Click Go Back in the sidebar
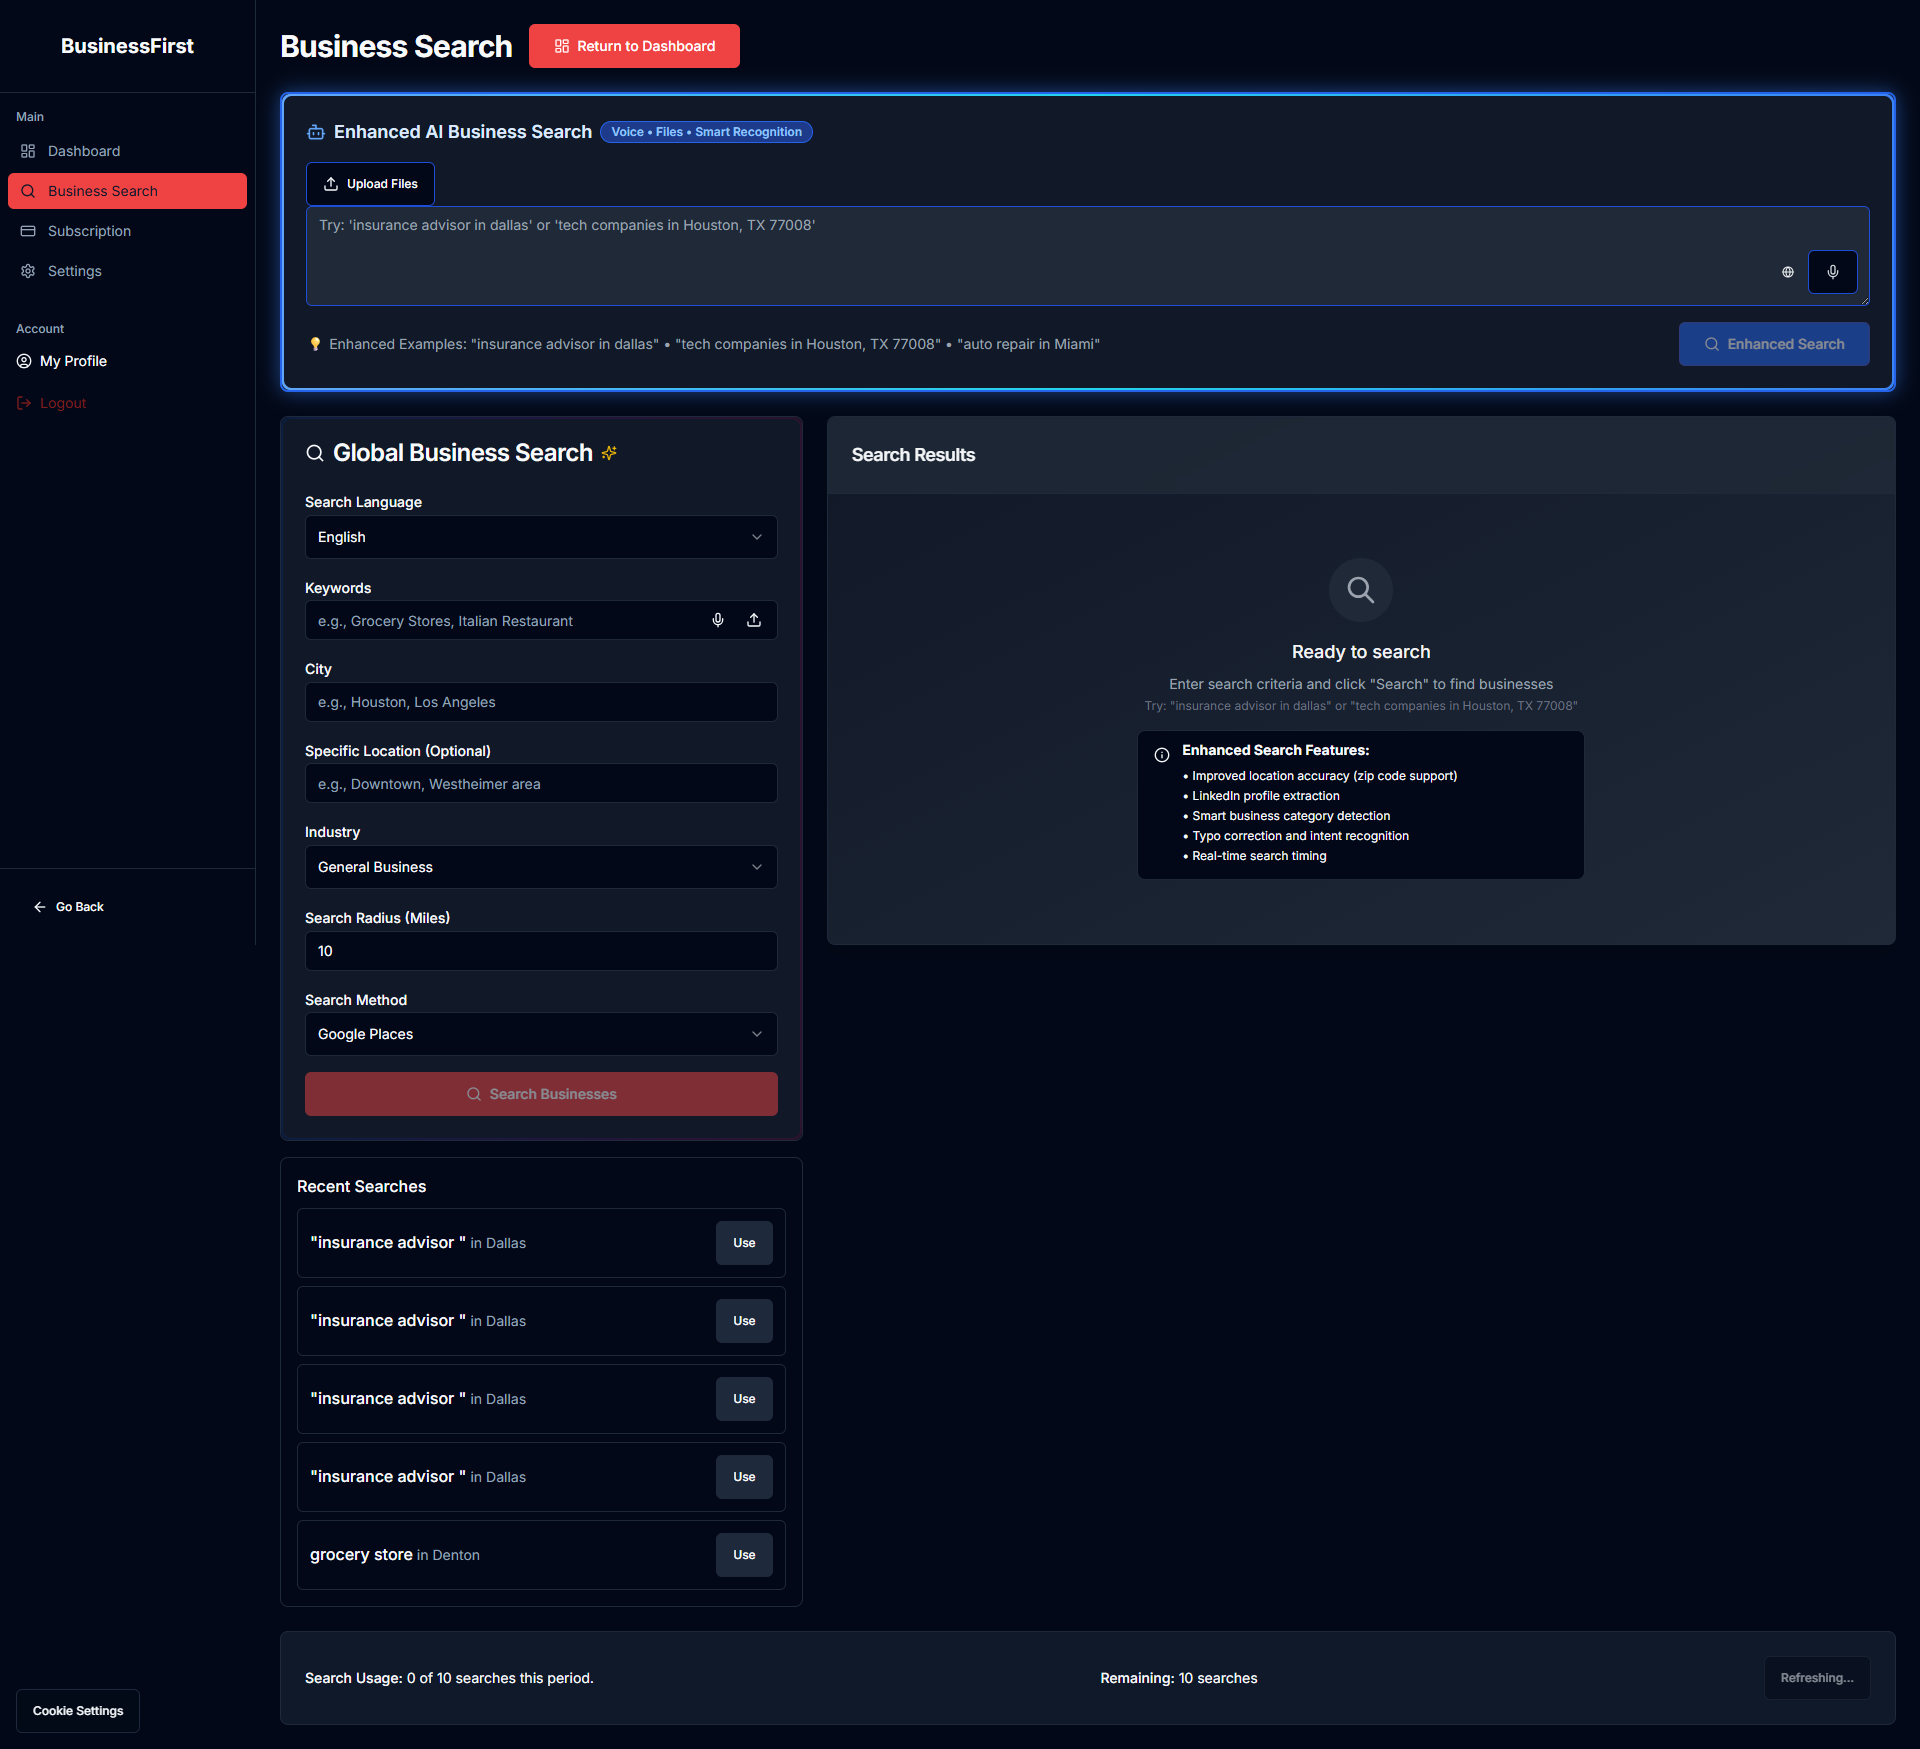The width and height of the screenshot is (1920, 1749). pos(69,907)
